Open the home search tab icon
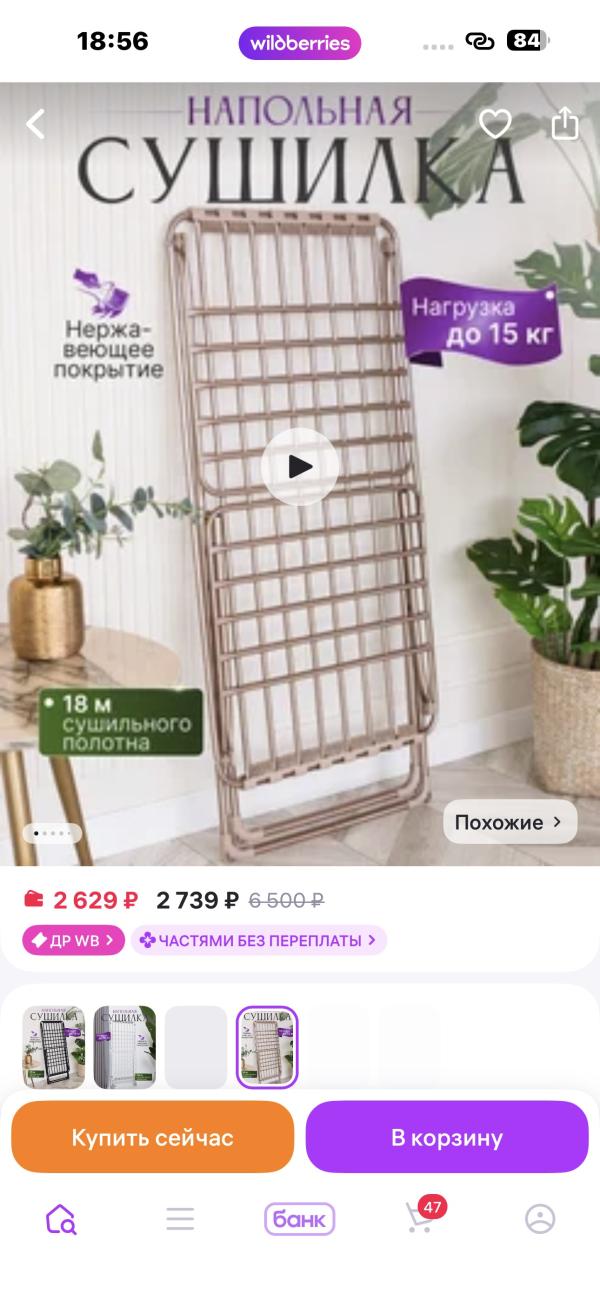This screenshot has height=1300, width=600. click(x=61, y=1219)
